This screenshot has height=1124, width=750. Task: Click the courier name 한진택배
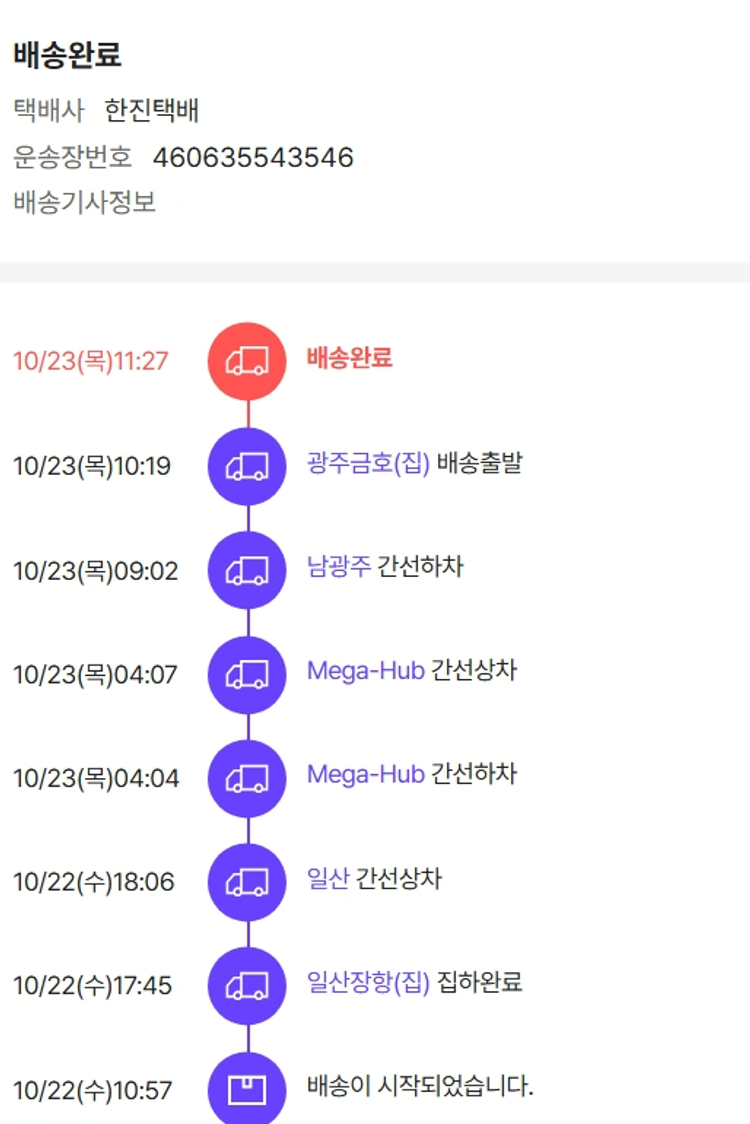[x=152, y=110]
